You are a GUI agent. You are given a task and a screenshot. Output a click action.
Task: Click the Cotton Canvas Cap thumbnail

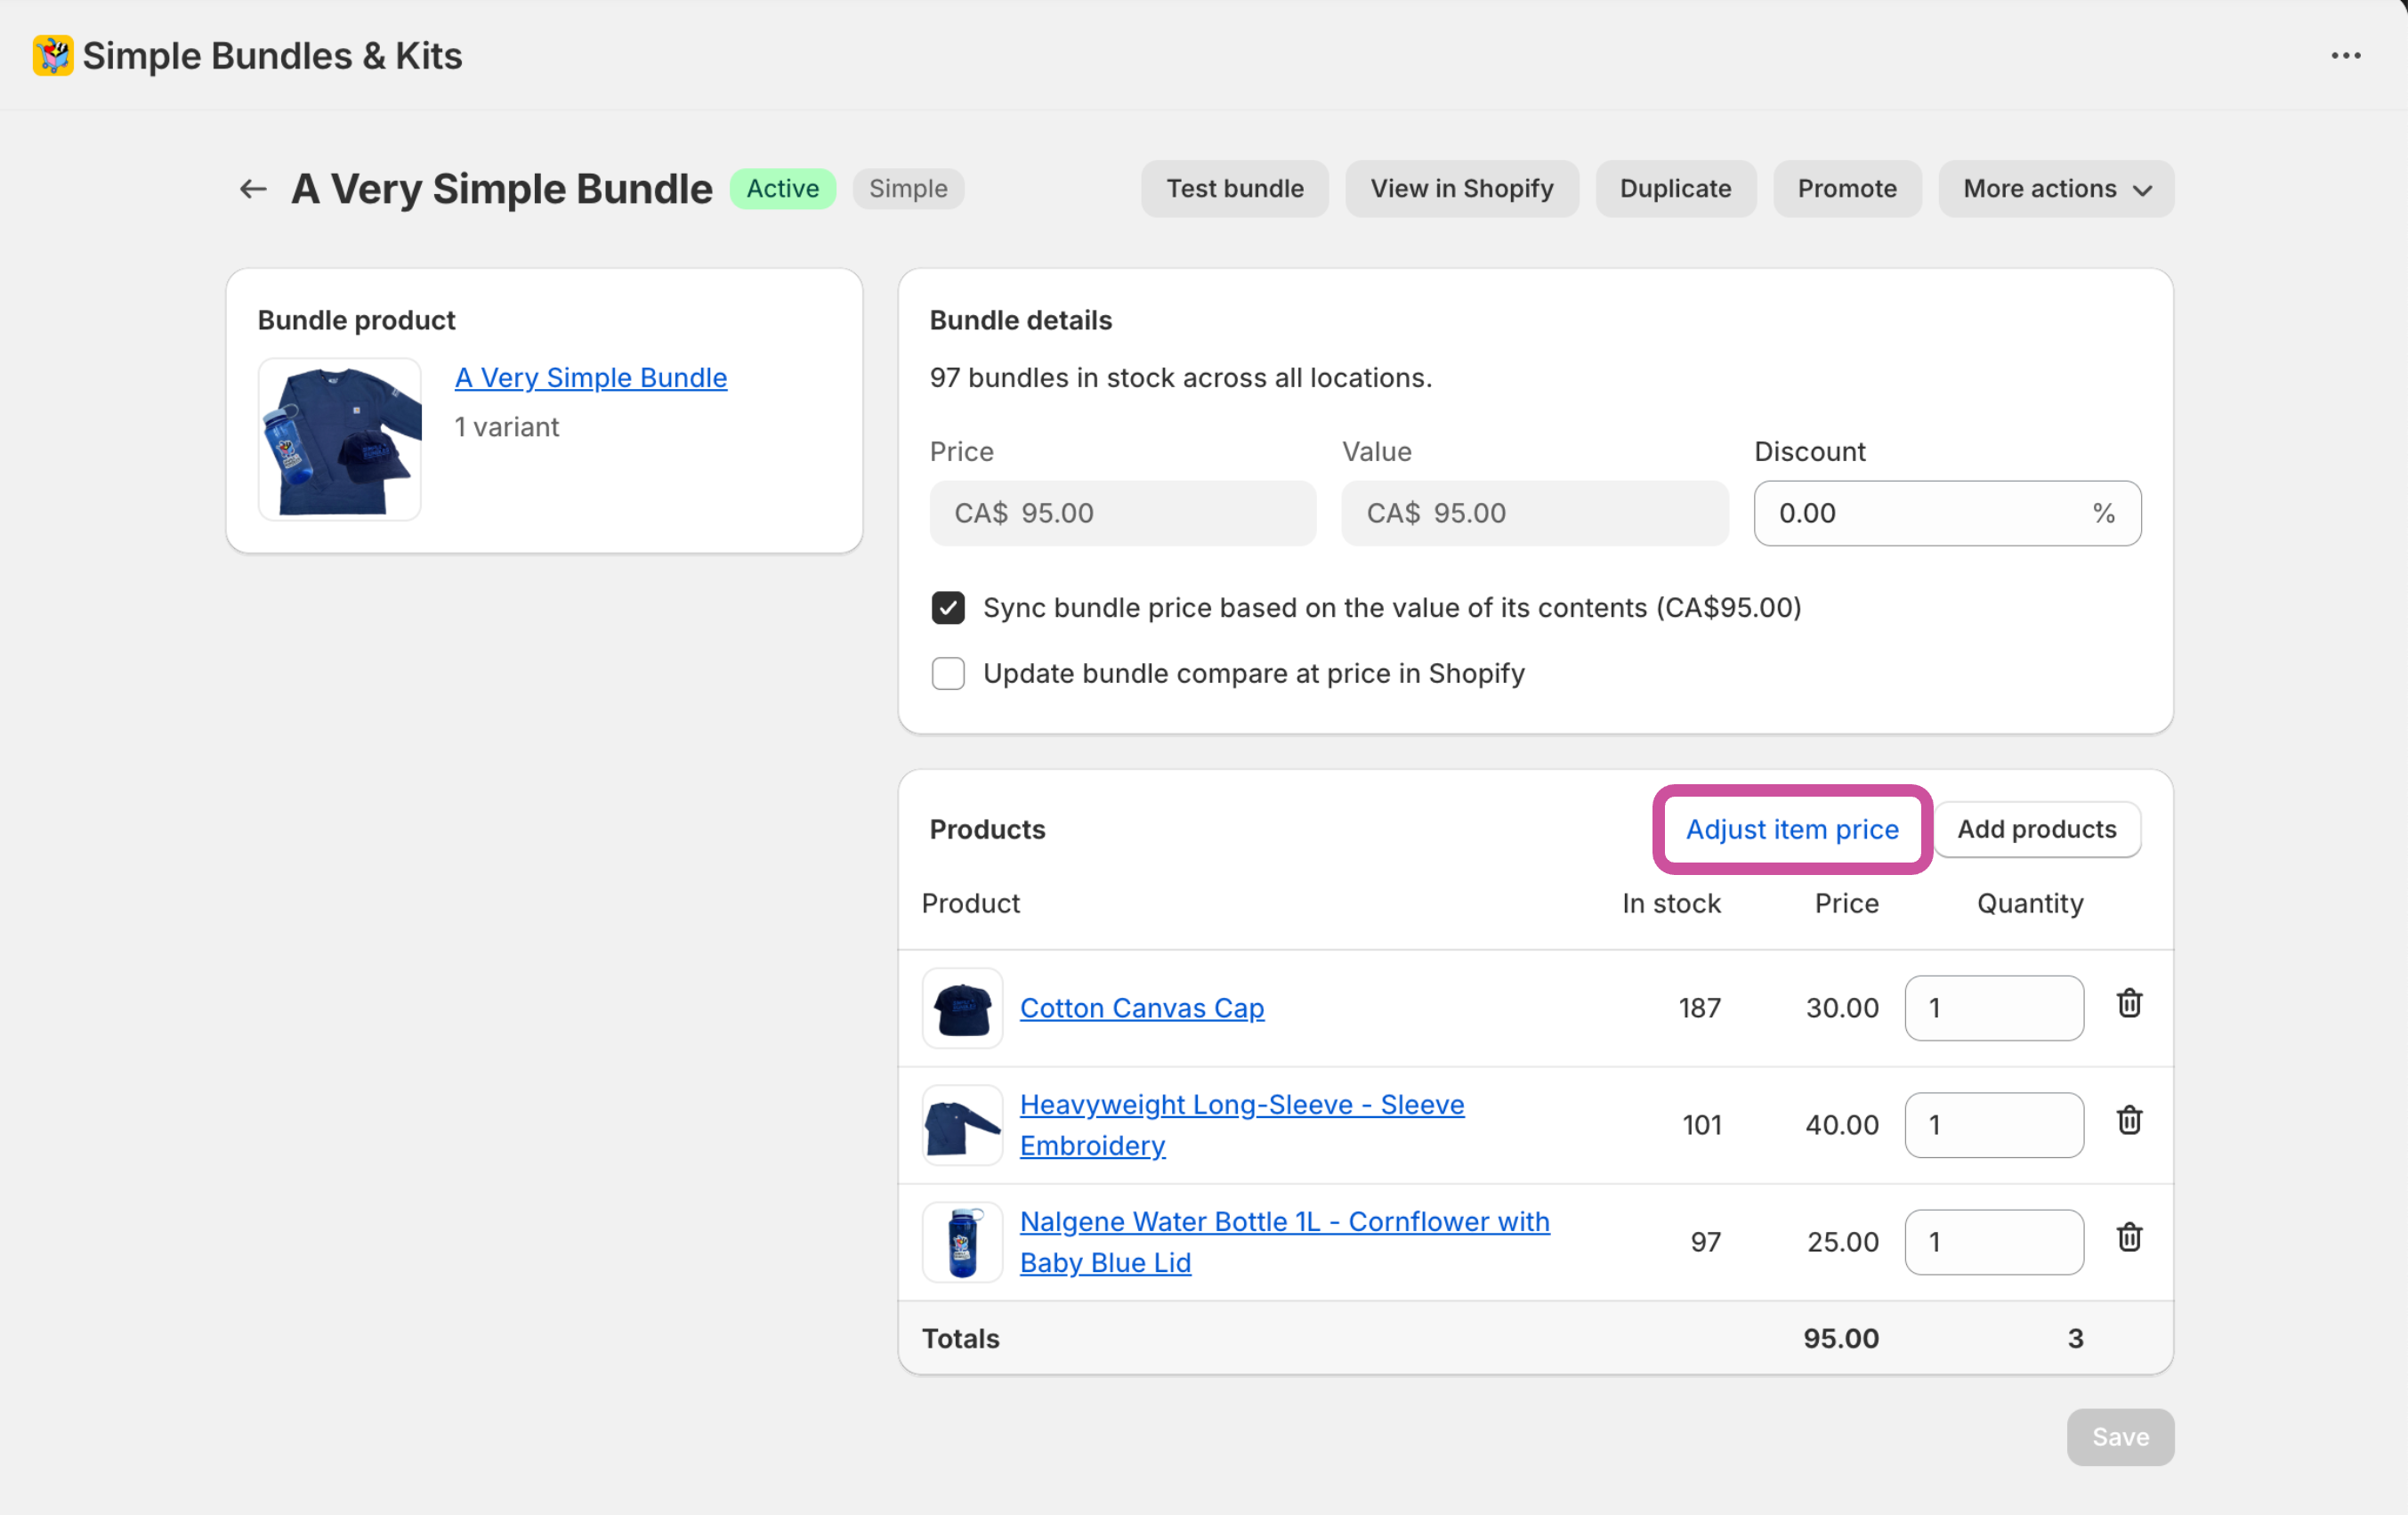click(x=962, y=1008)
